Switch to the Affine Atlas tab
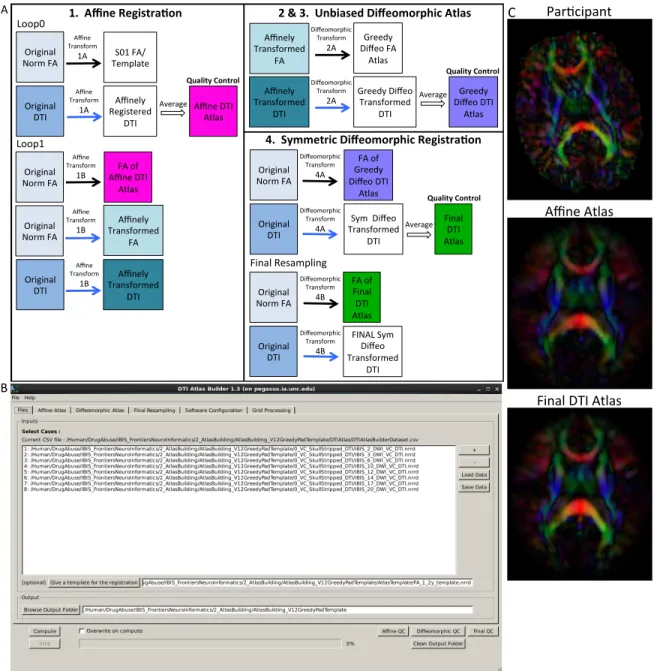This screenshot has width=657, height=671. coord(52,410)
